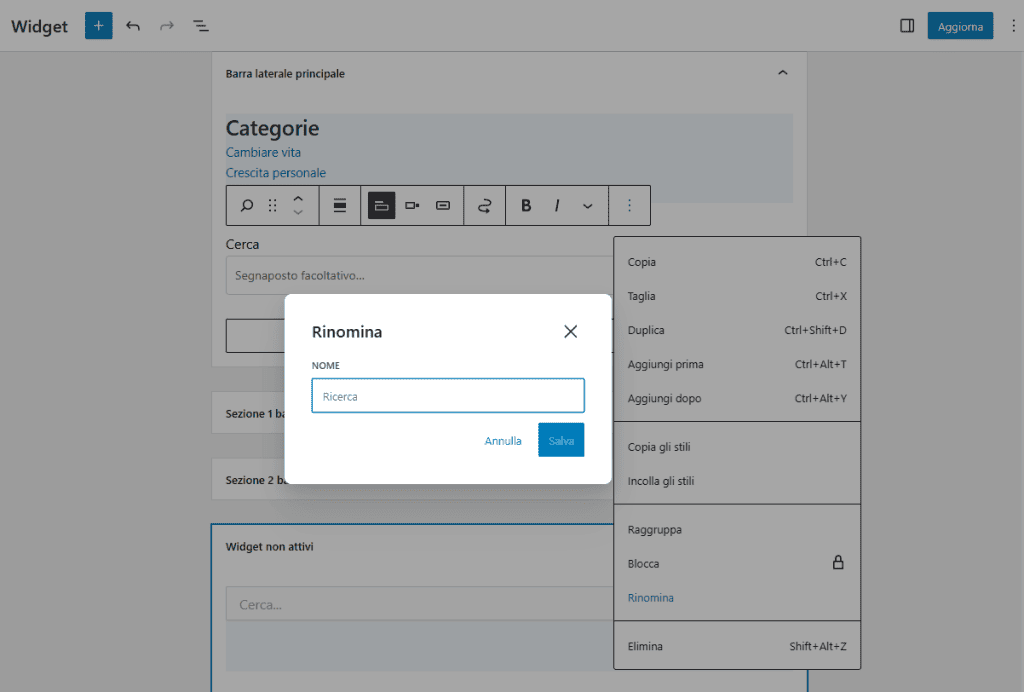Click the Cerca label text
Screen dimensions: 1024x692
tap(242, 244)
